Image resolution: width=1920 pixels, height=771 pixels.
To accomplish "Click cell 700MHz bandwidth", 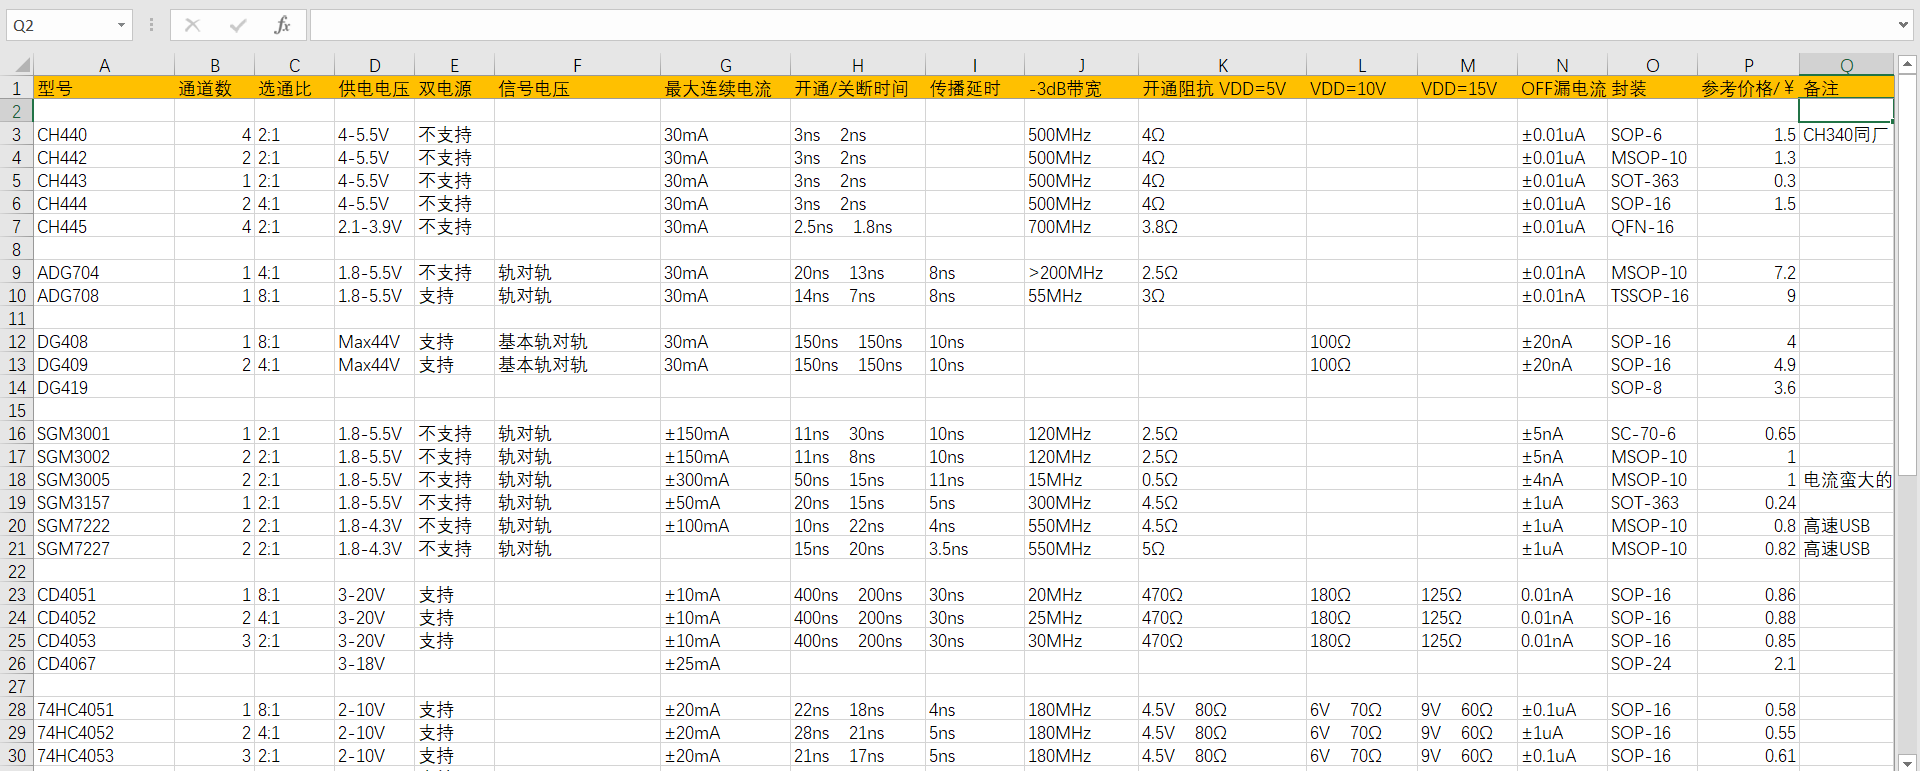I will click(x=1081, y=226).
